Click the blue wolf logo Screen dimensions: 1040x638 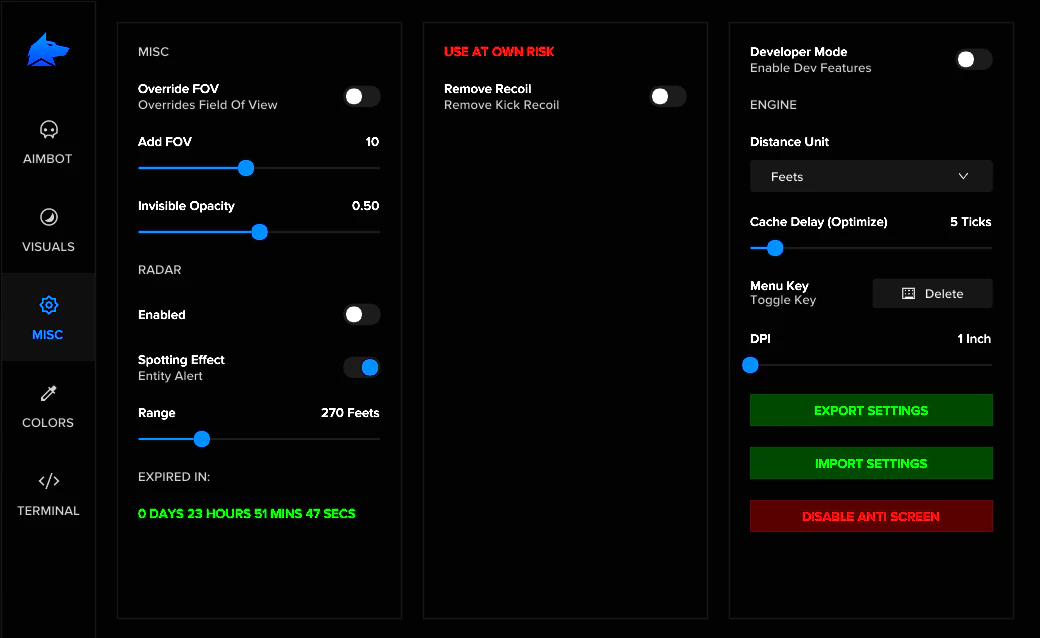click(48, 50)
